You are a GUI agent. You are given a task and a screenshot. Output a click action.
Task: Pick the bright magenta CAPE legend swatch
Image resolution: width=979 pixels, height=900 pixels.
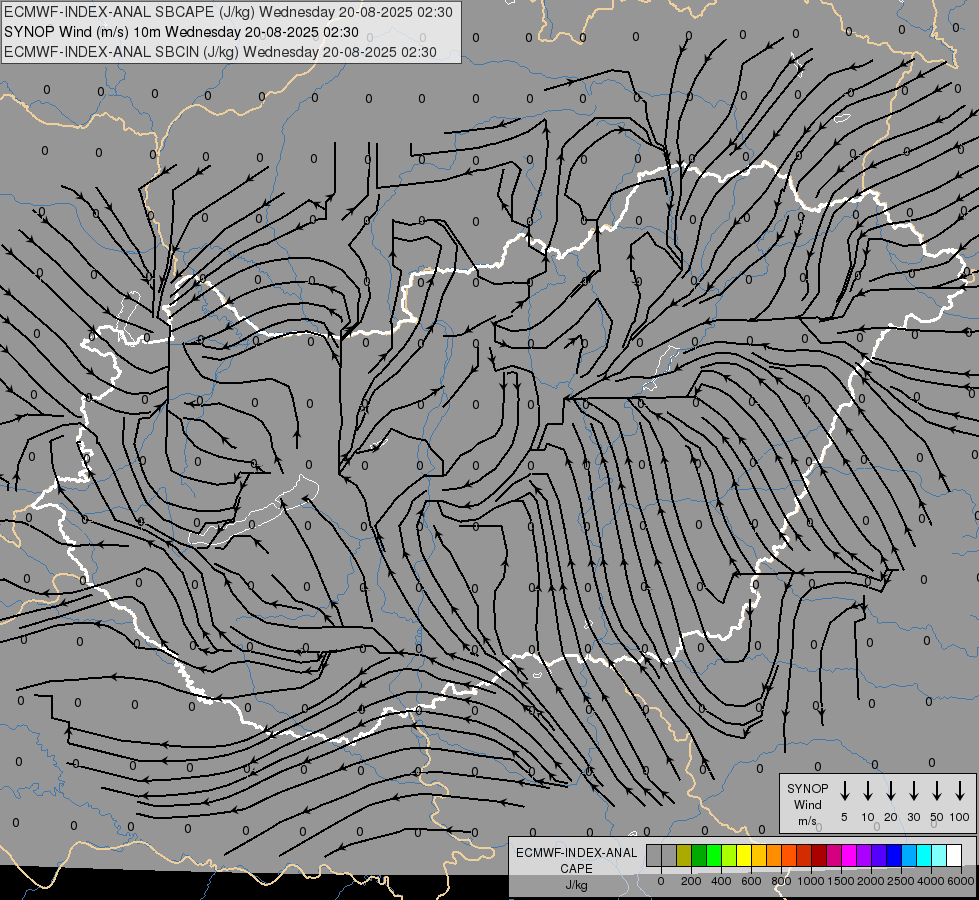tap(850, 855)
